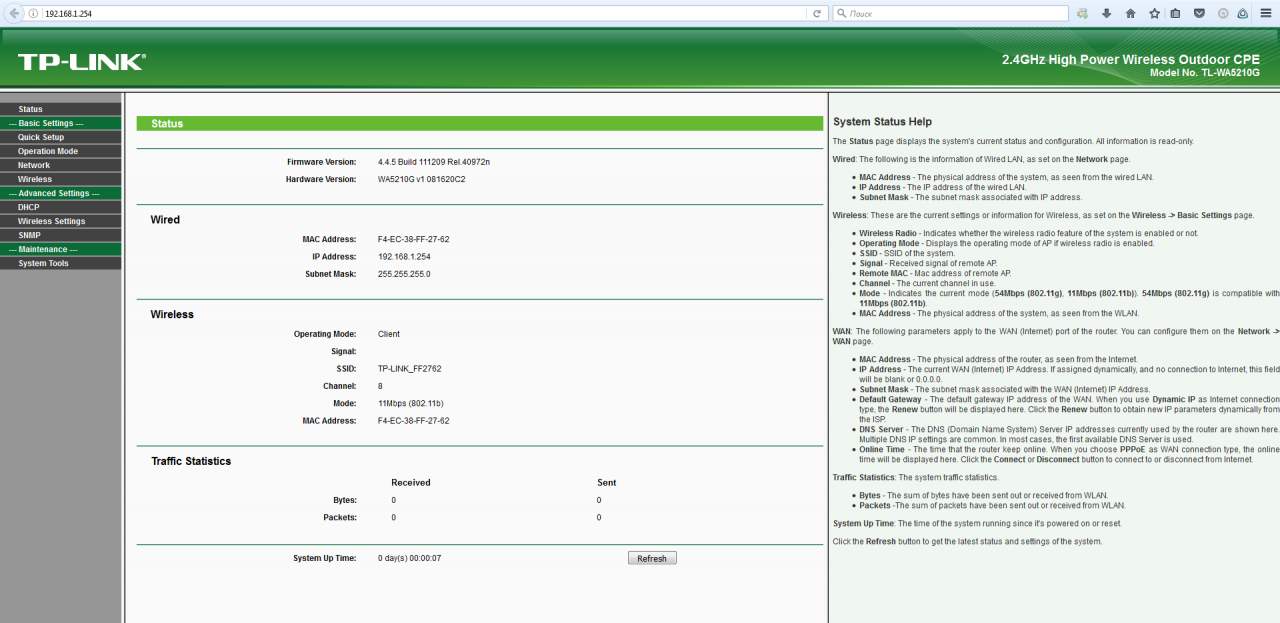The width and height of the screenshot is (1280, 623).
Task: Open Wireless Settings in sidebar
Action: tap(61, 221)
